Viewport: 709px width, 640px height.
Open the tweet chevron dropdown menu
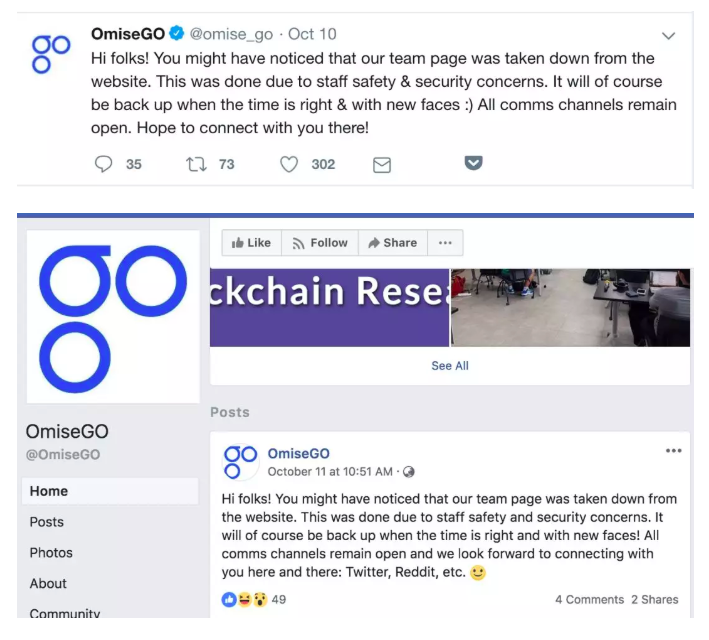click(668, 36)
